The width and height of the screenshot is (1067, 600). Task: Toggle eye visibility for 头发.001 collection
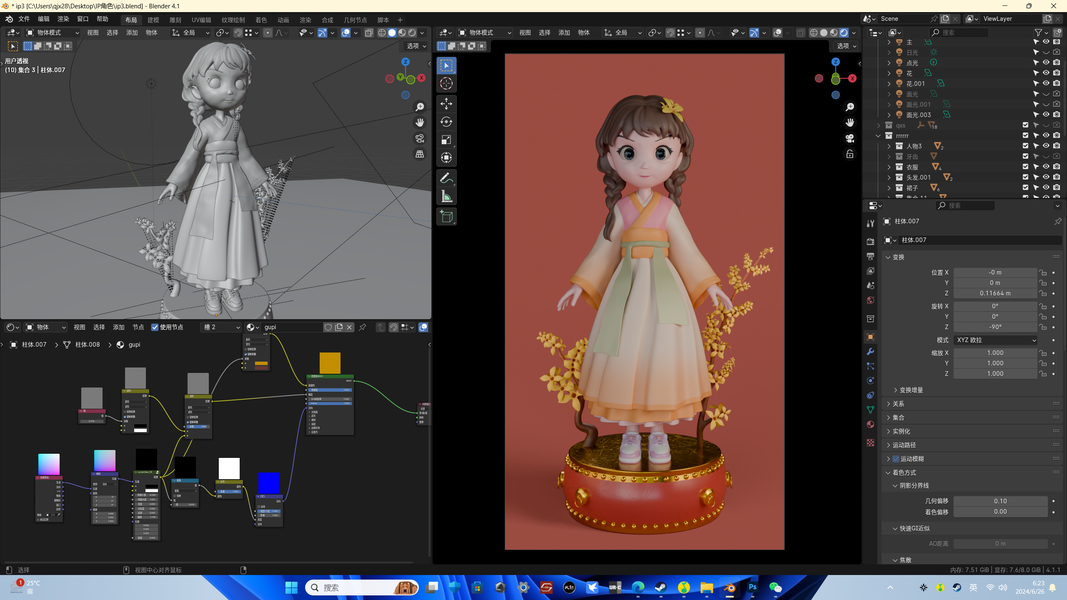1046,177
